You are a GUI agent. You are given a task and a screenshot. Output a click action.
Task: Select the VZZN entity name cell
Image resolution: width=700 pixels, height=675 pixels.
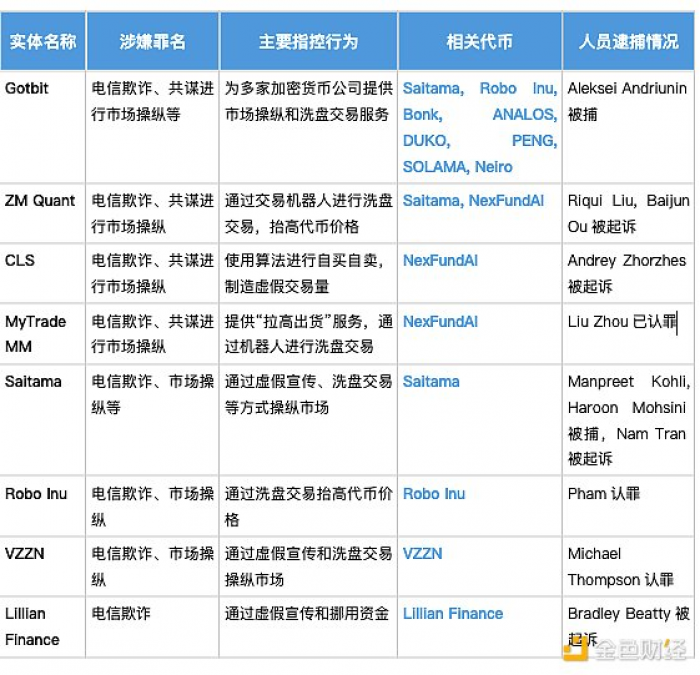(x=43, y=567)
